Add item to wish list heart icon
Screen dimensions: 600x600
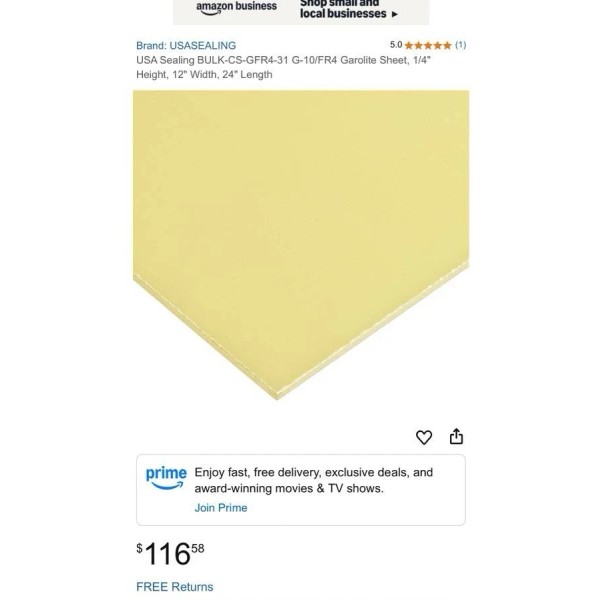click(424, 437)
